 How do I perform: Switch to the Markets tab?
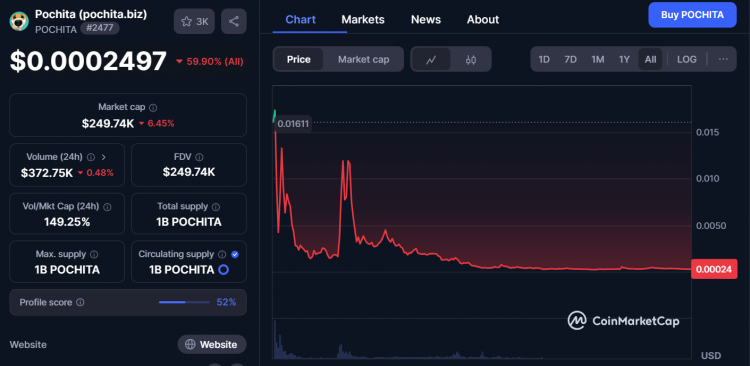(363, 20)
